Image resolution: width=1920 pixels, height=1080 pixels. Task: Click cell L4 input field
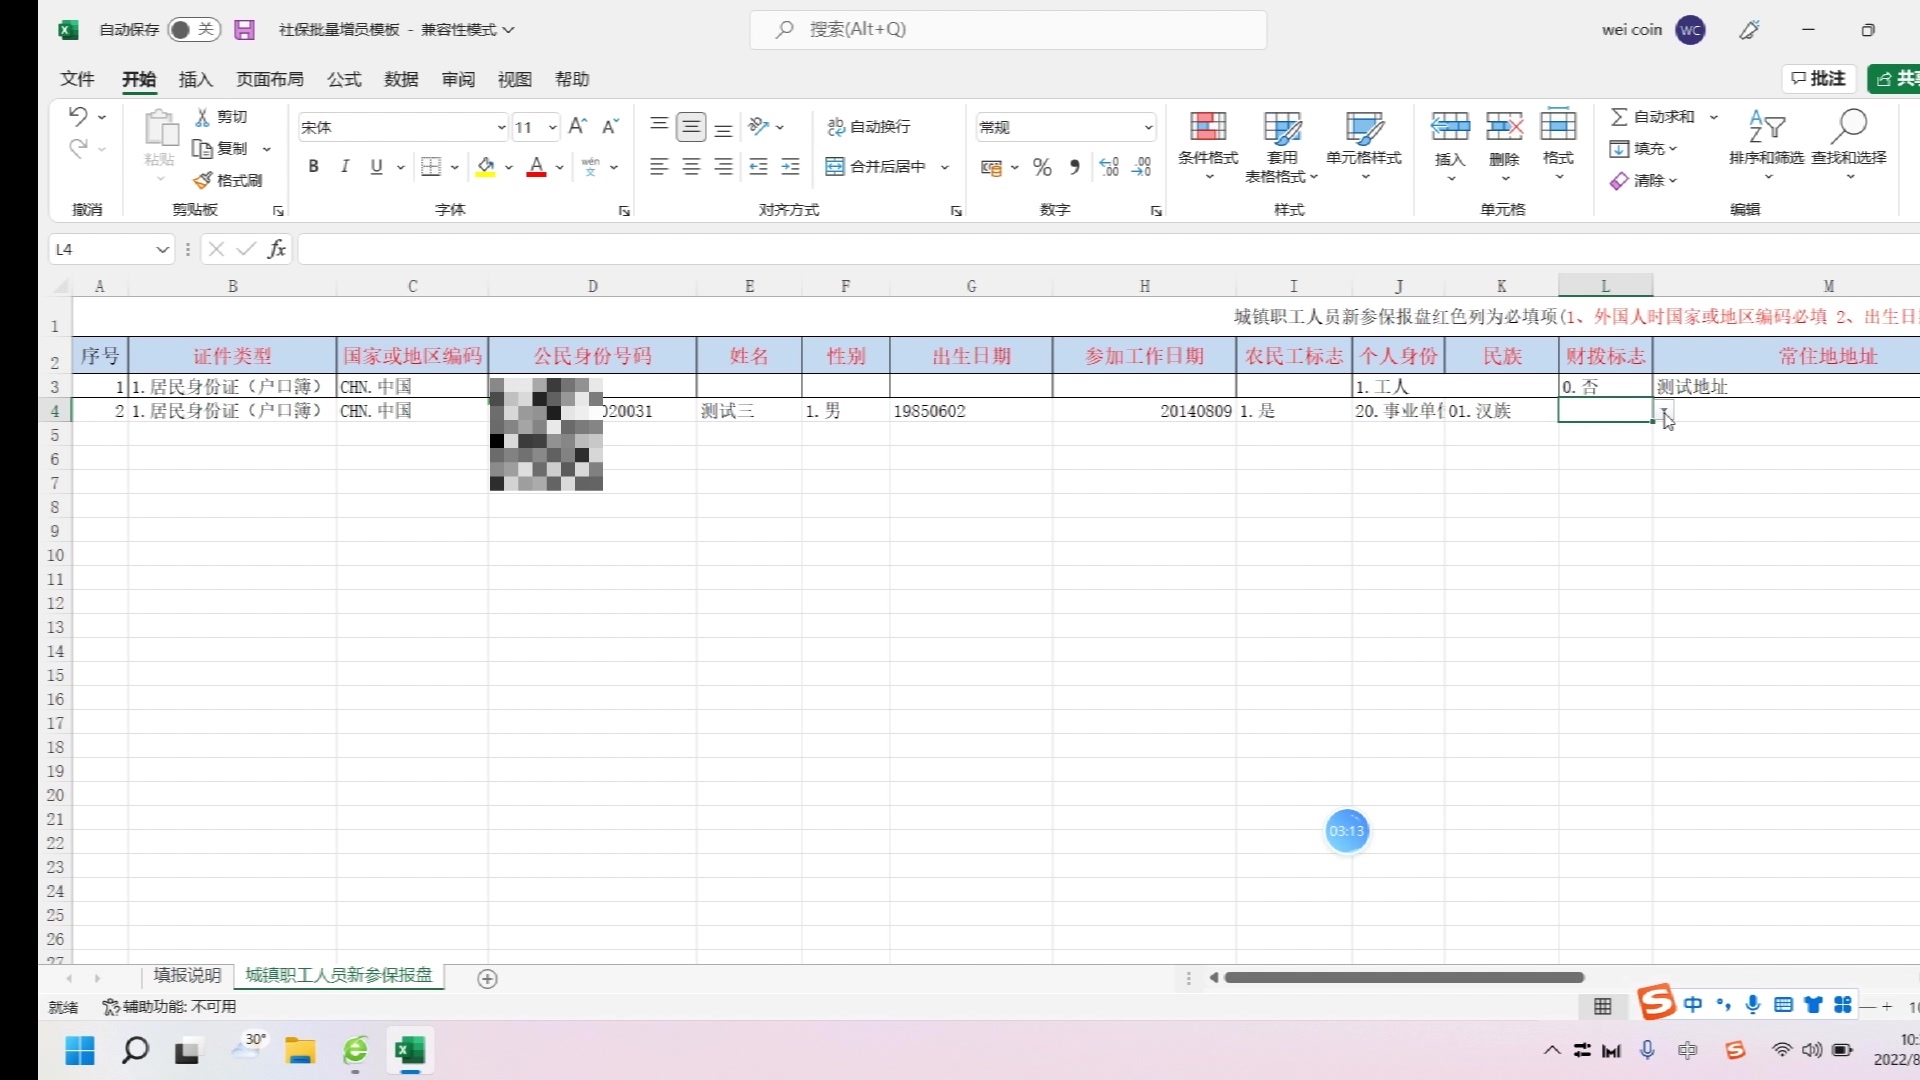pyautogui.click(x=1605, y=410)
